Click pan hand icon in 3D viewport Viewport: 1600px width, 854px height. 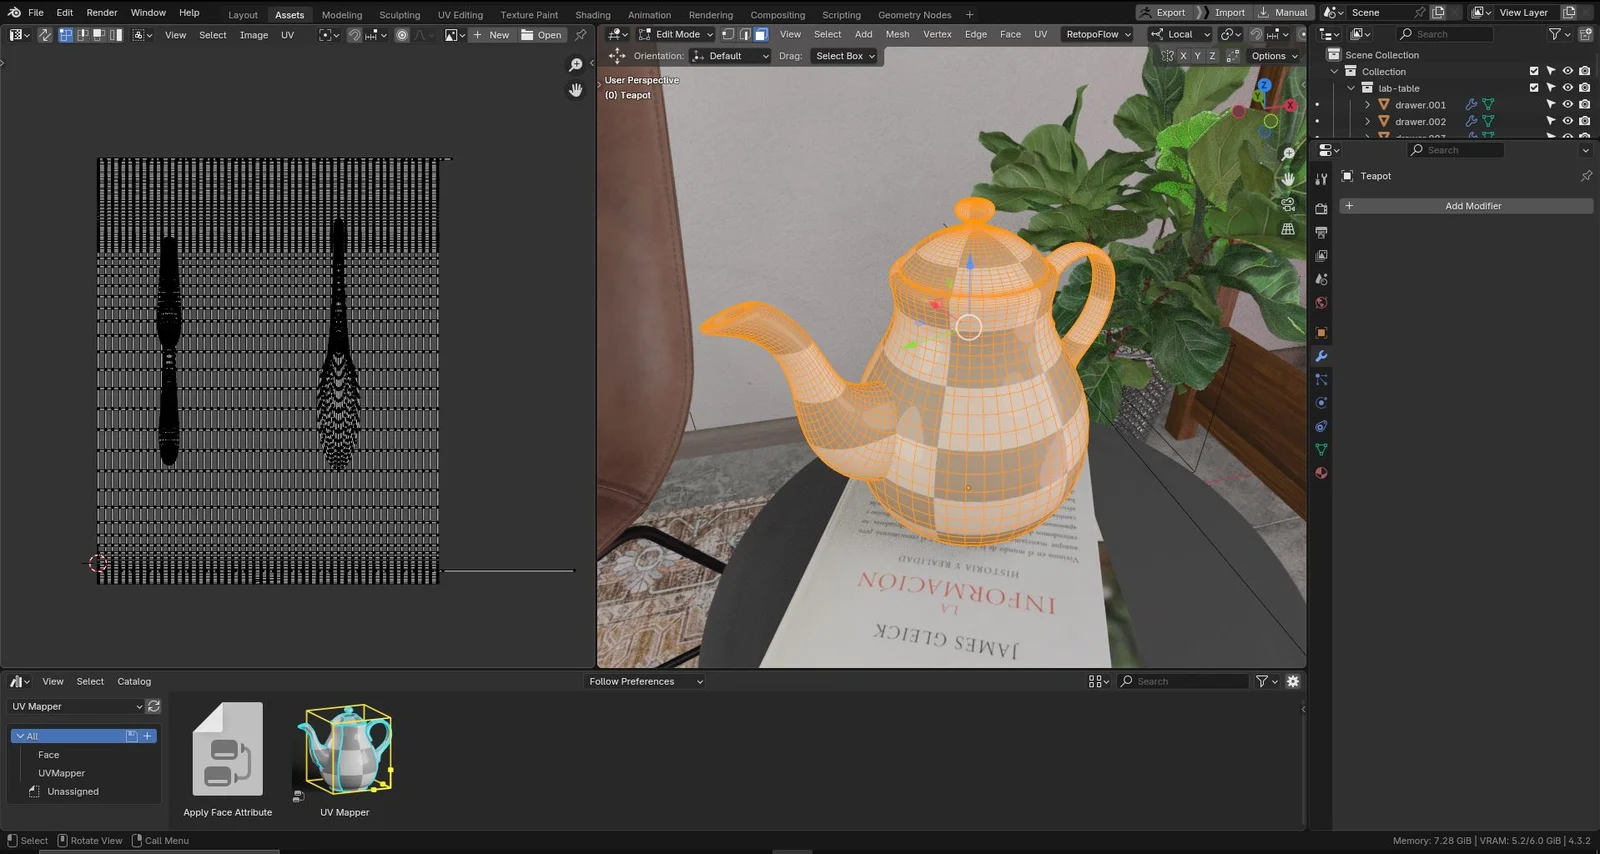pyautogui.click(x=1288, y=179)
